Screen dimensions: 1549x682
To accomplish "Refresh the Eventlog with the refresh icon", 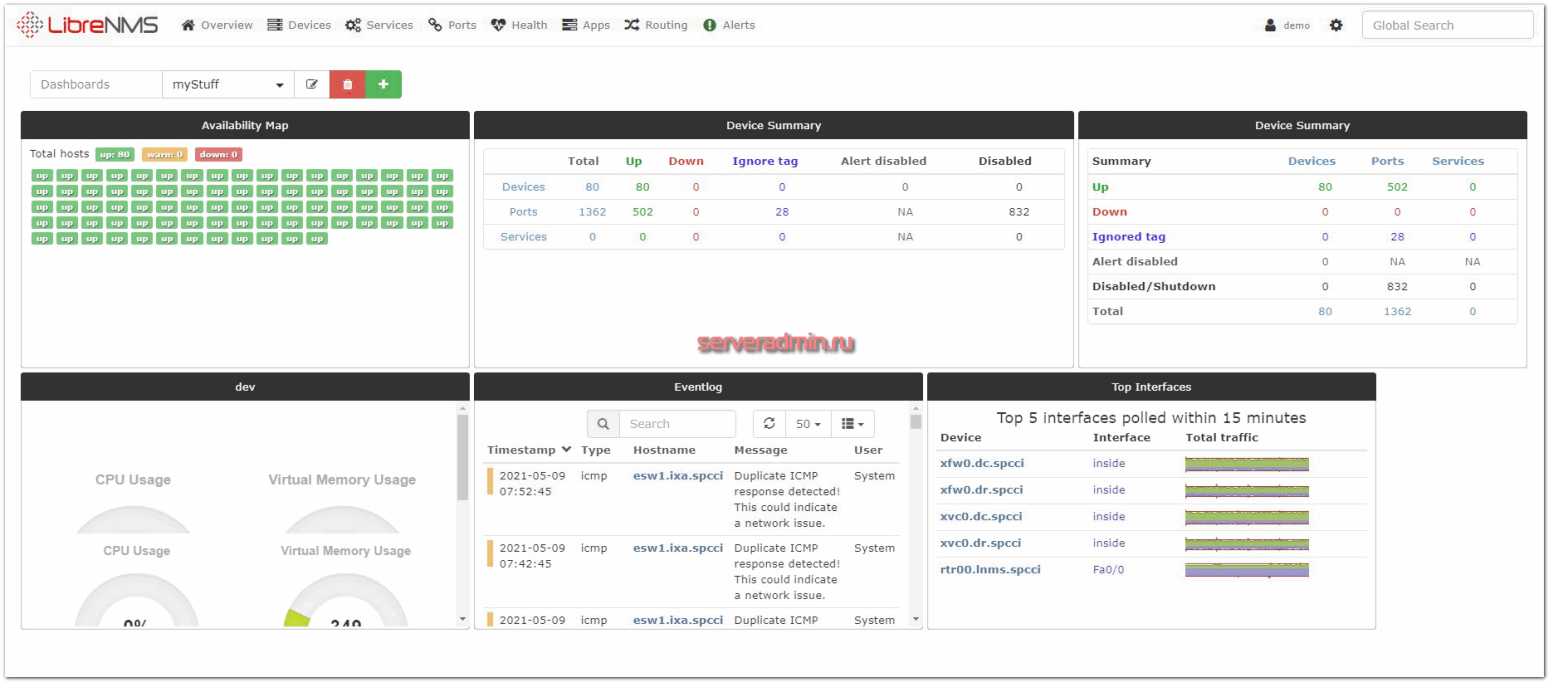I will 769,424.
